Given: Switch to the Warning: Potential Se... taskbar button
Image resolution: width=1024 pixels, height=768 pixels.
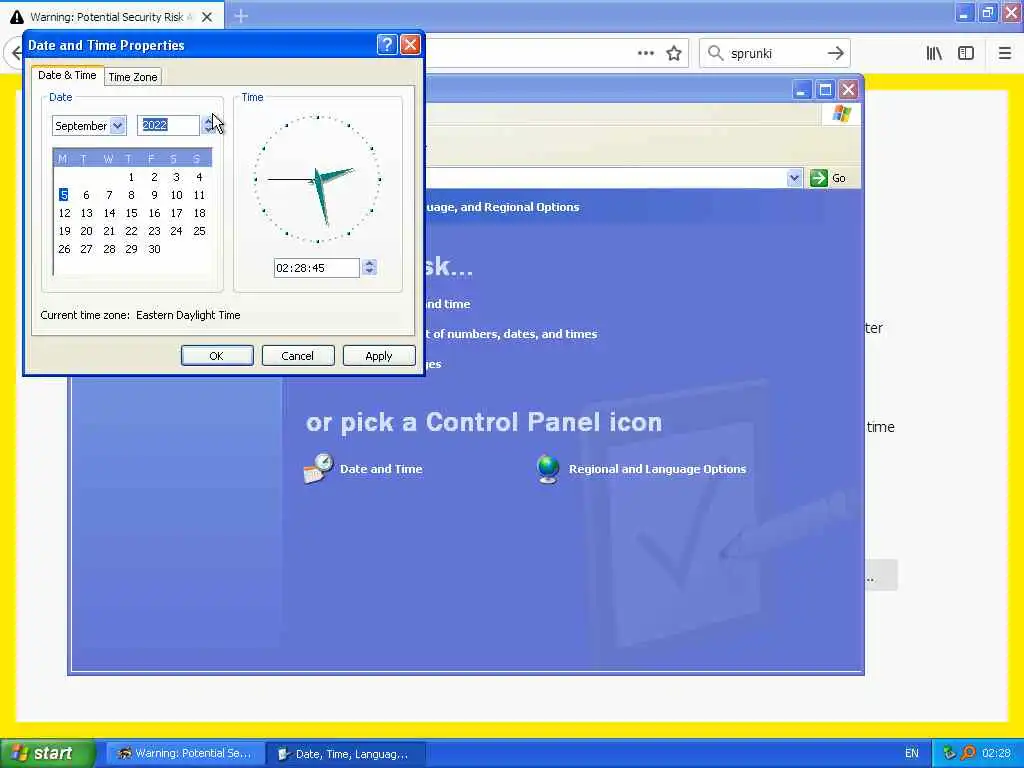Looking at the screenshot, I should click(x=185, y=754).
